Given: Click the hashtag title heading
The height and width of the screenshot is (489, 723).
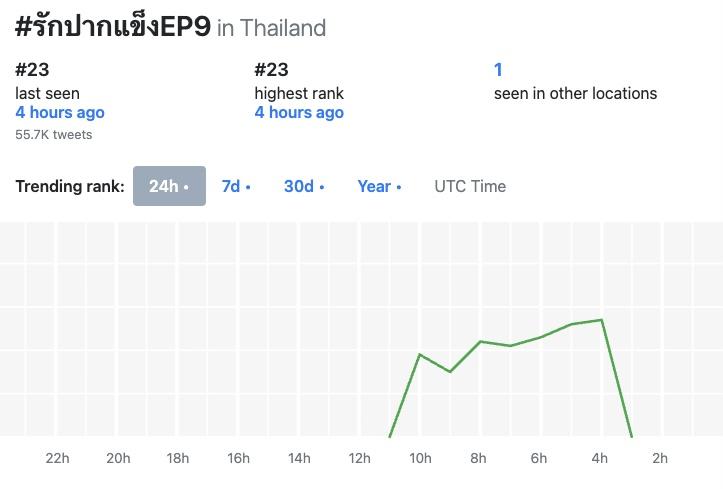Looking at the screenshot, I should tap(113, 27).
